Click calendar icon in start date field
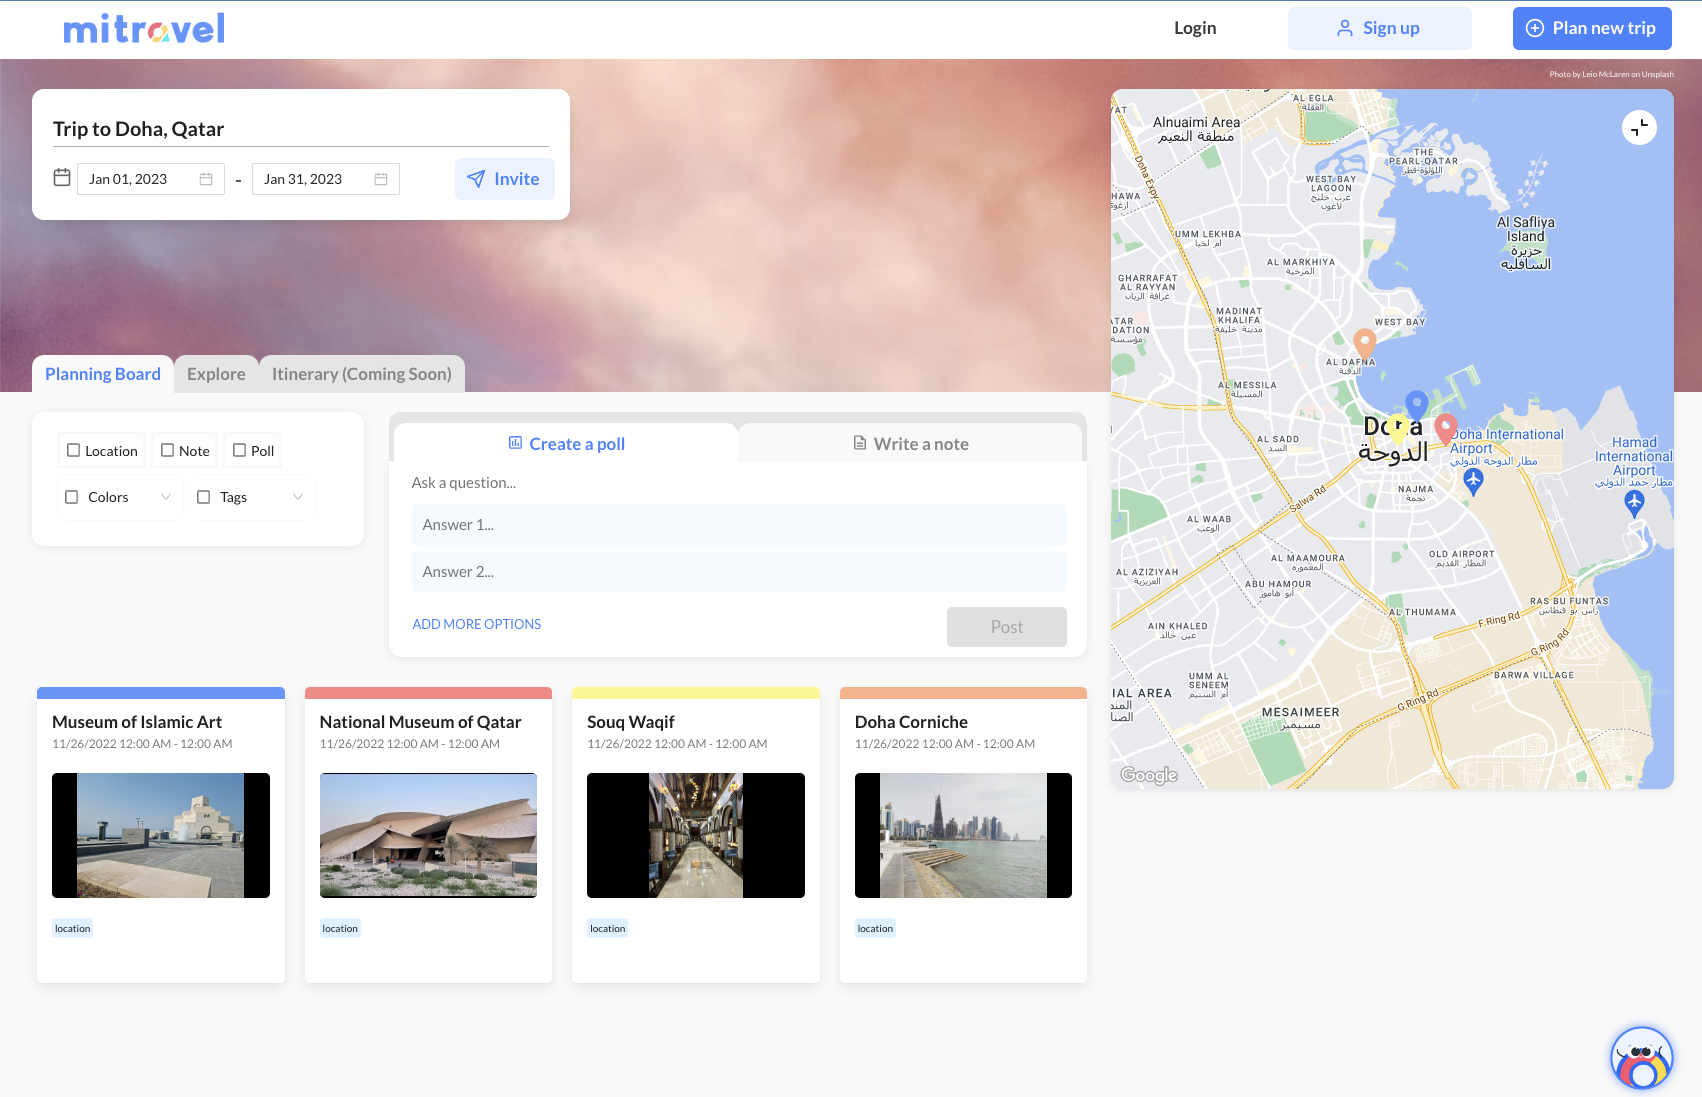 click(x=206, y=179)
